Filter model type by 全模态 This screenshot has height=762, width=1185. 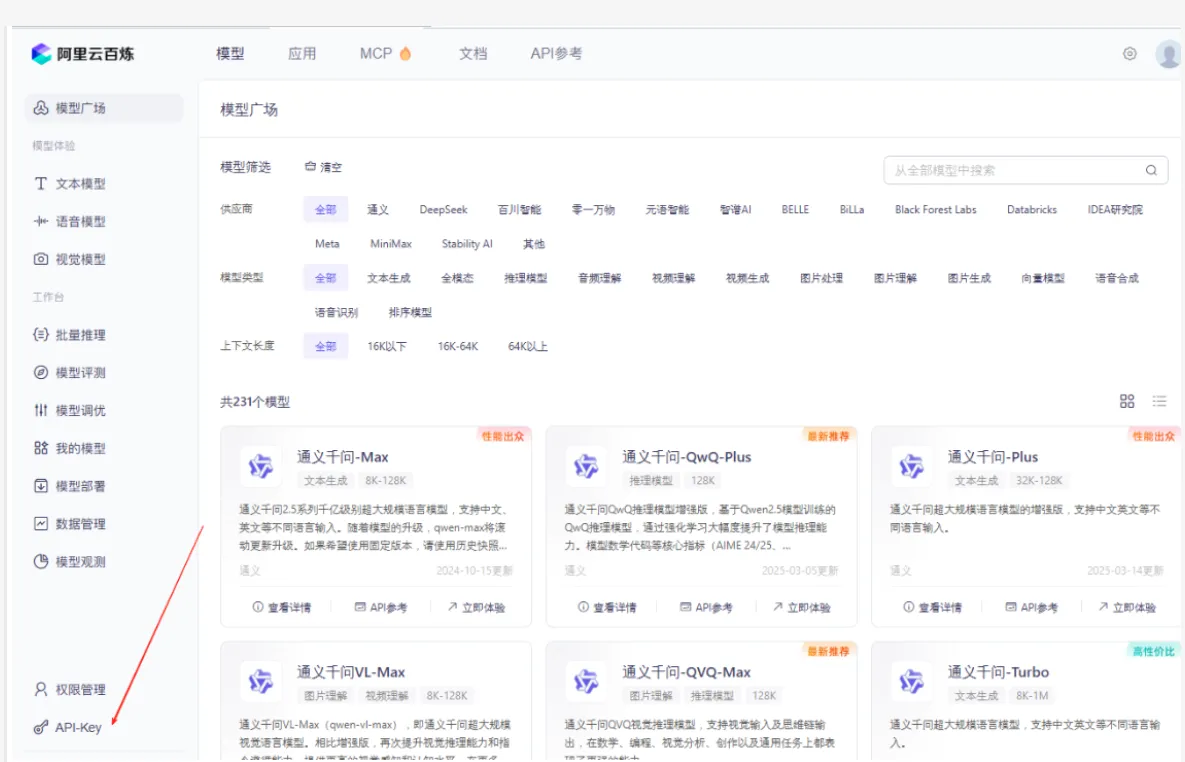click(x=457, y=277)
